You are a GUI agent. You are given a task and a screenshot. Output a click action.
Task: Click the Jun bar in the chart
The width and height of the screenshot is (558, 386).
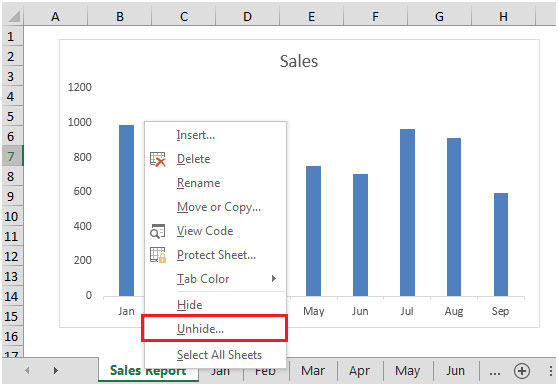[x=360, y=235]
